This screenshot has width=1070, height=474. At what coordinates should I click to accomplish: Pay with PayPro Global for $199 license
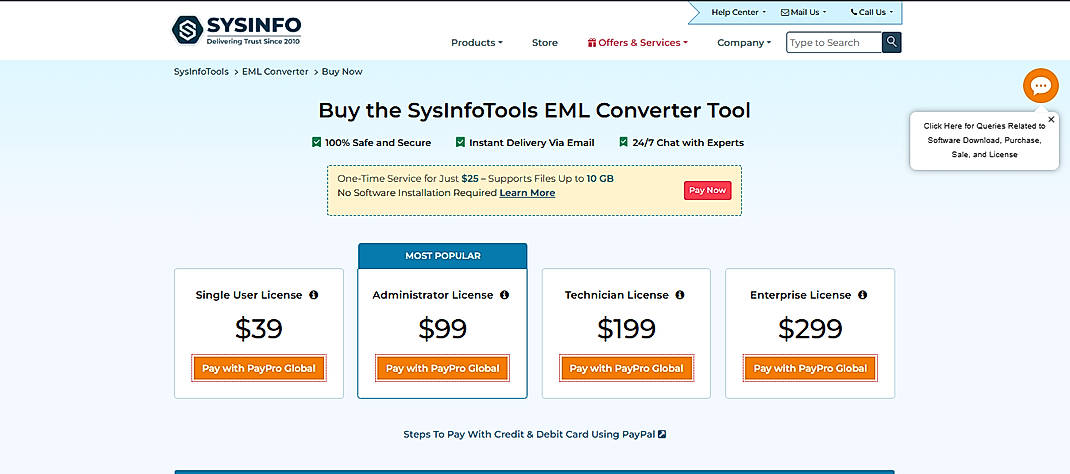coord(626,368)
